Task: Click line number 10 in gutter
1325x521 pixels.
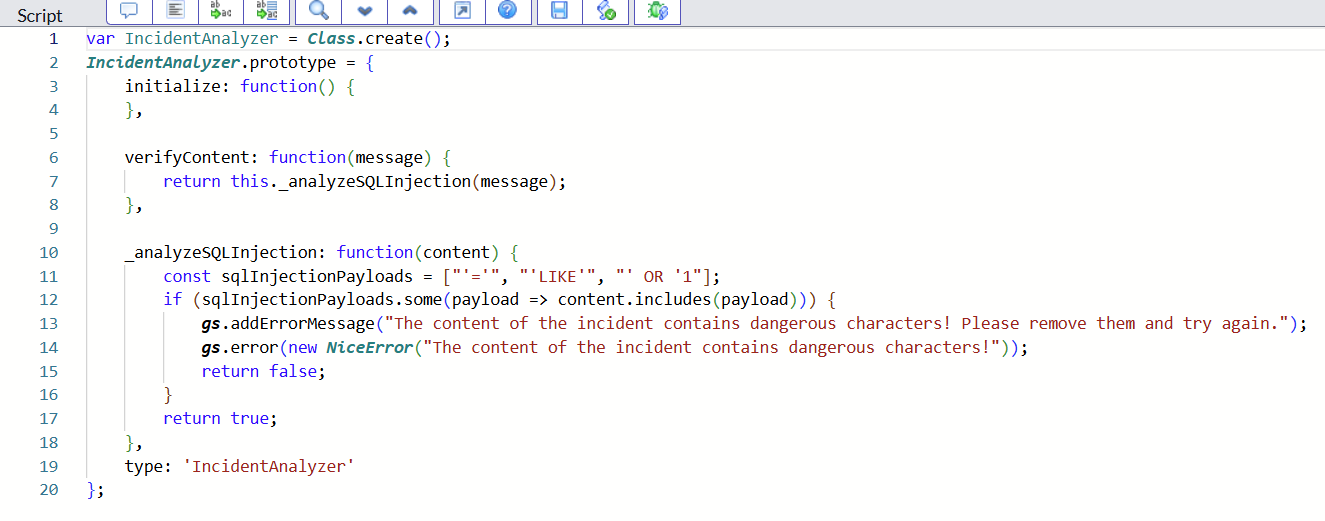Action: (x=49, y=252)
